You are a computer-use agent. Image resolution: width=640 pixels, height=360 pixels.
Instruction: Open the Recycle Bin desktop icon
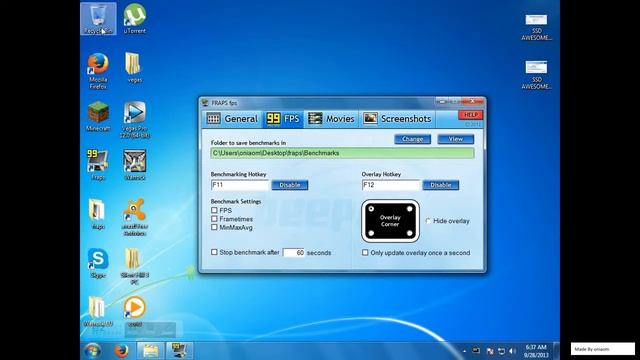tap(98, 18)
